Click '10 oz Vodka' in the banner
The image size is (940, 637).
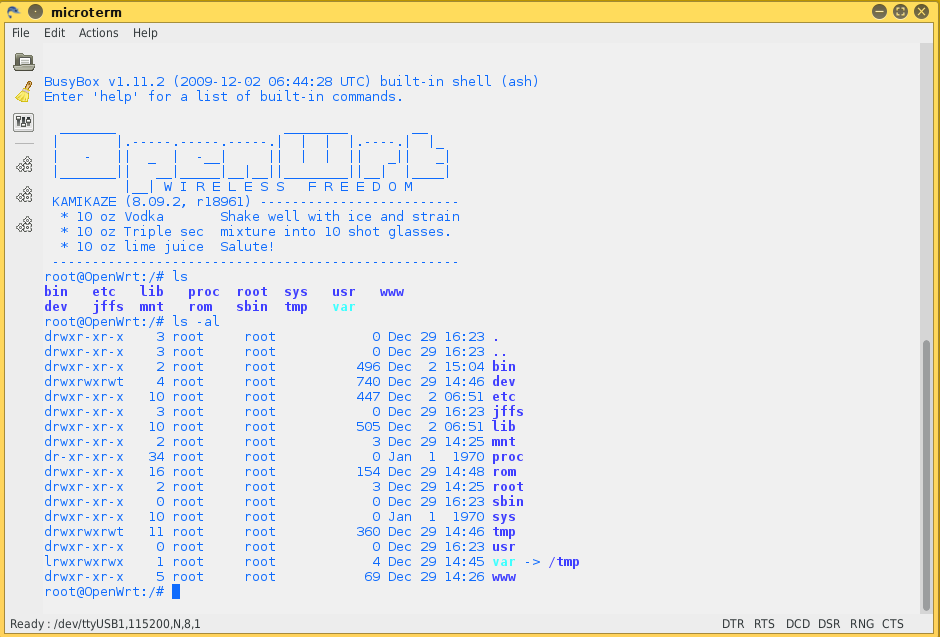coord(120,216)
